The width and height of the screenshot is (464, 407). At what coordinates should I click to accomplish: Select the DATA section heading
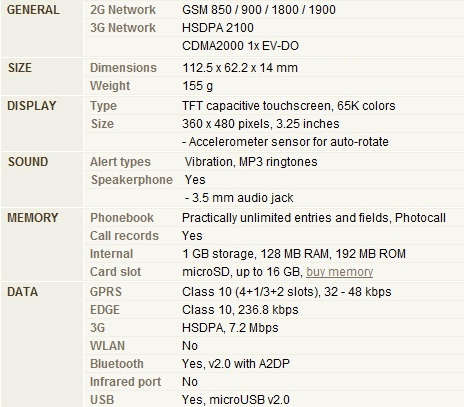click(22, 292)
